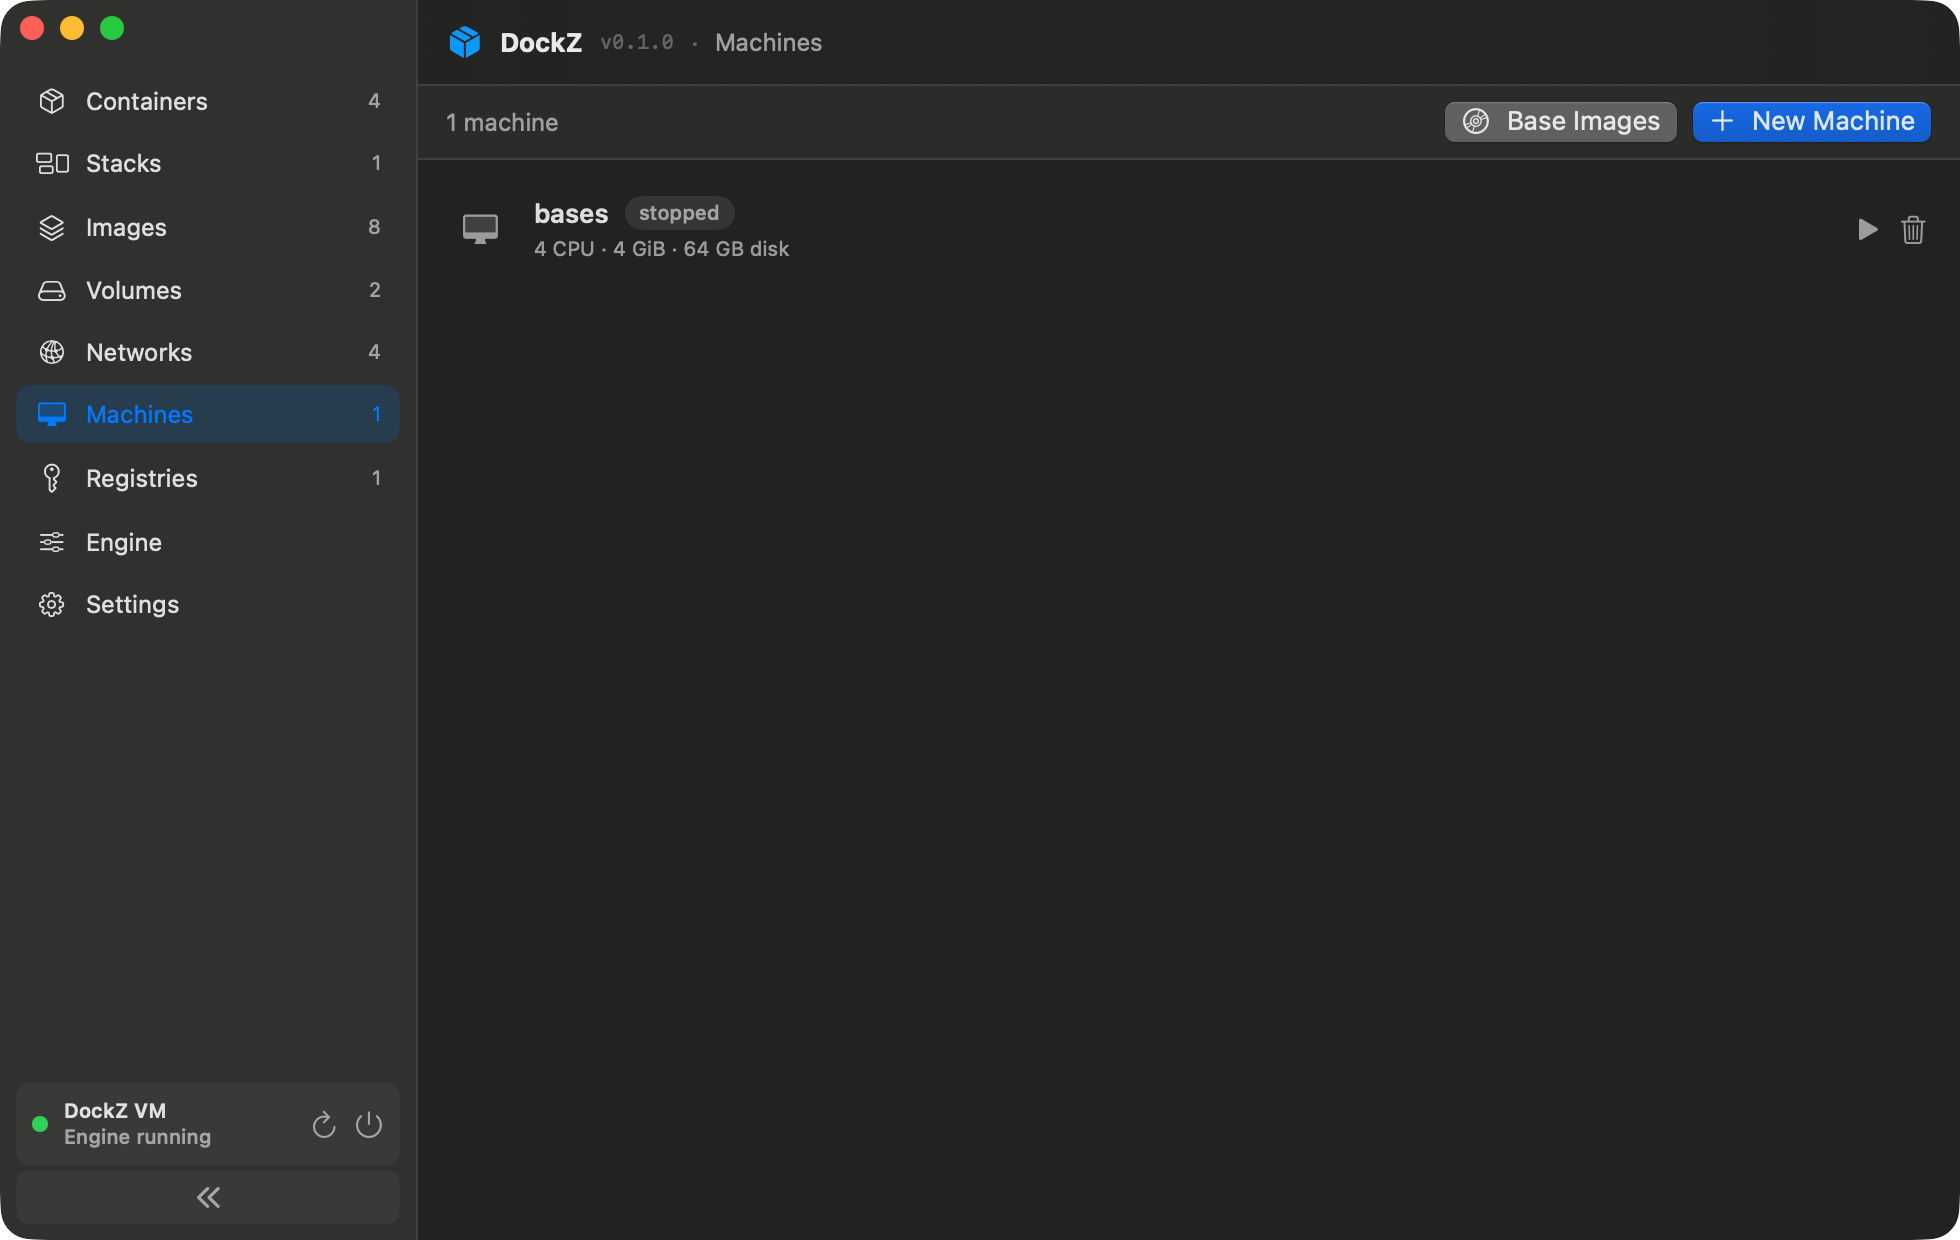This screenshot has height=1240, width=1960.
Task: Minimize the DockZ window
Action: tap(72, 28)
